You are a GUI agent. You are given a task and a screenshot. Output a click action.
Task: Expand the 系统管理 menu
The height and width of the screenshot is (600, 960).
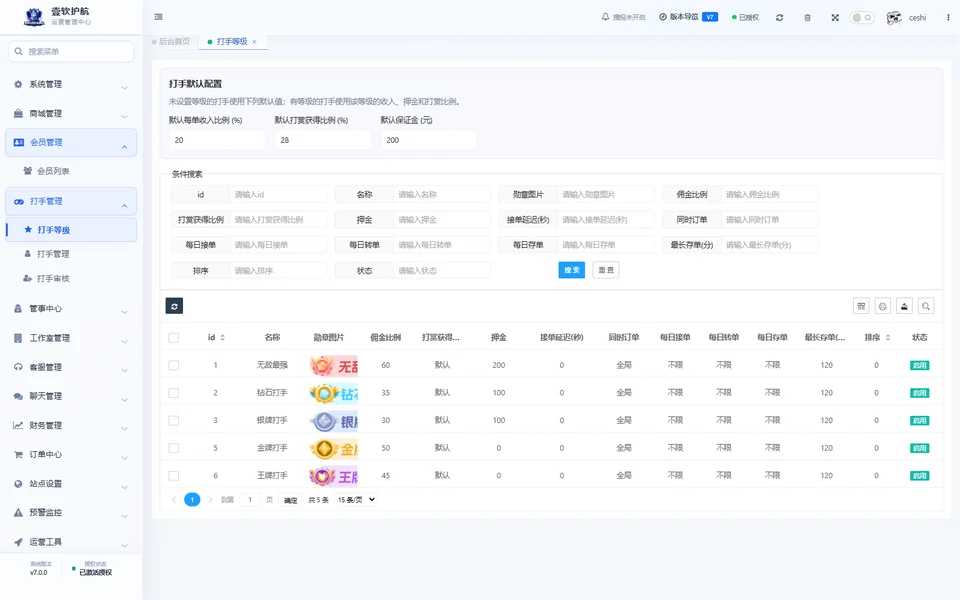(x=71, y=84)
